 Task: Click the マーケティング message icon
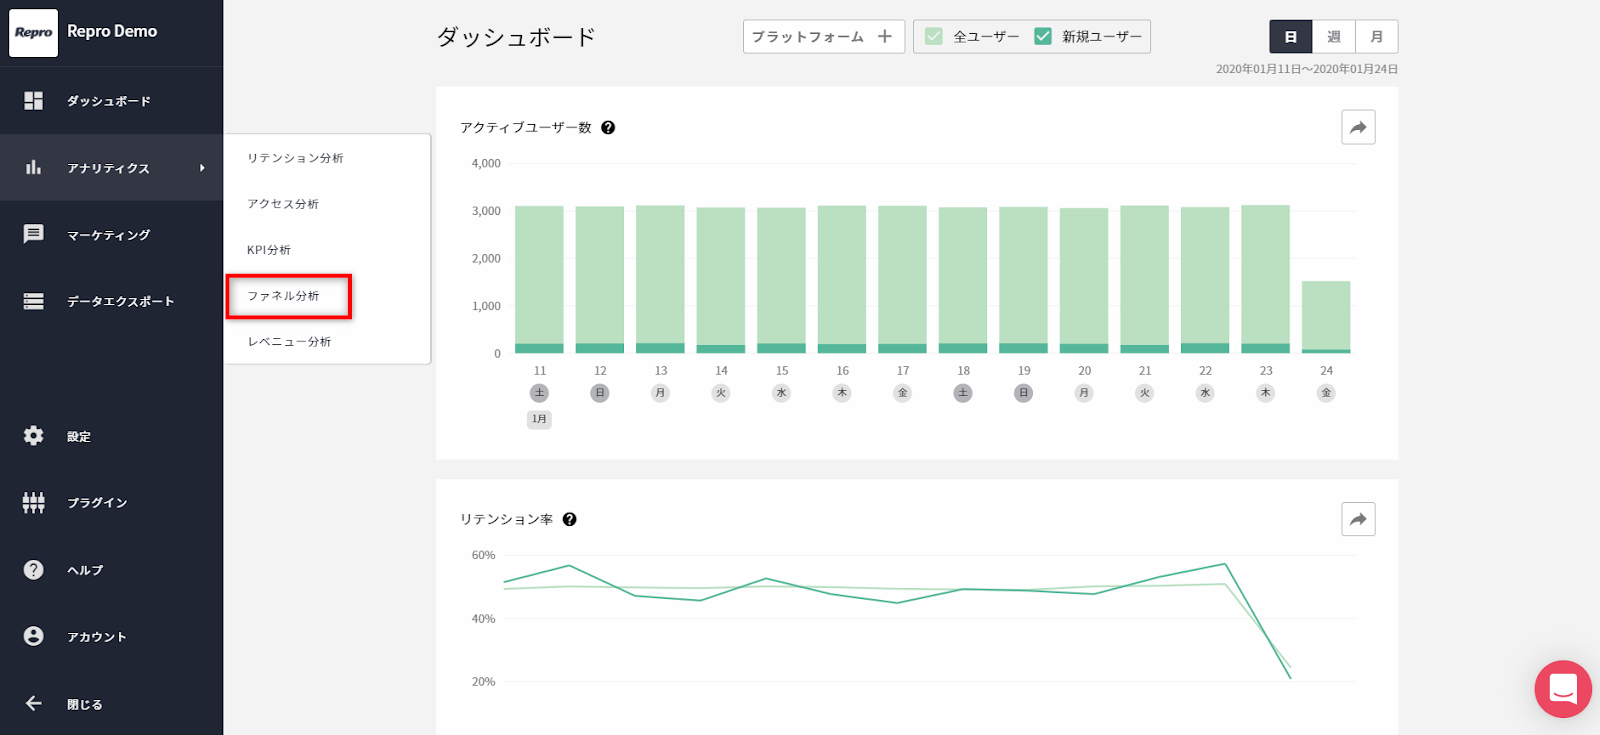coord(33,234)
